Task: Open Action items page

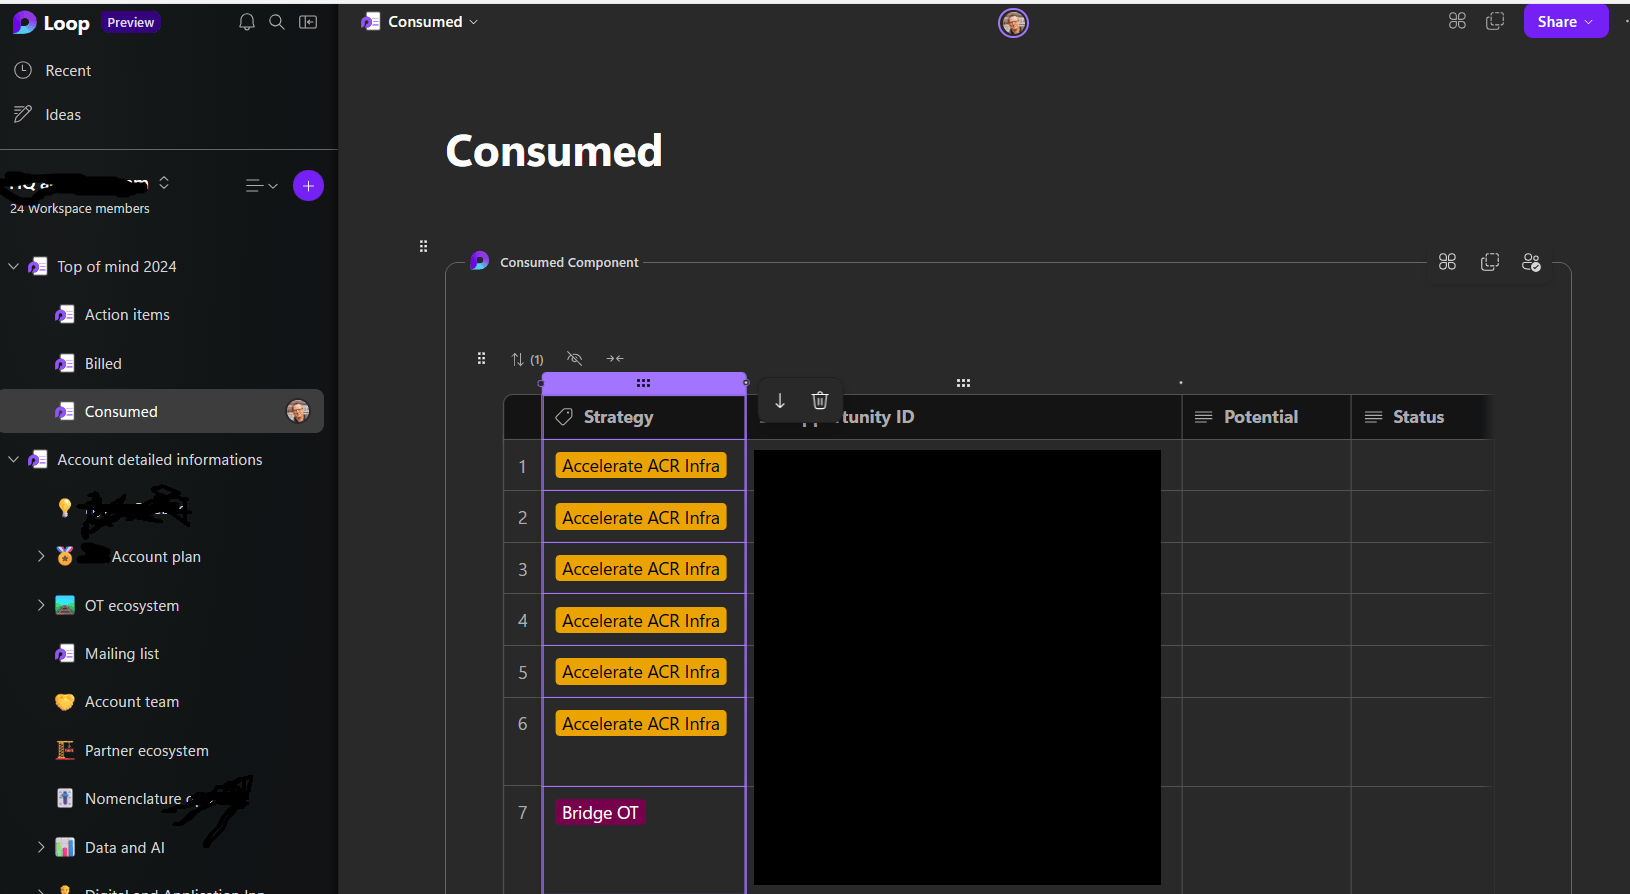Action: [127, 315]
